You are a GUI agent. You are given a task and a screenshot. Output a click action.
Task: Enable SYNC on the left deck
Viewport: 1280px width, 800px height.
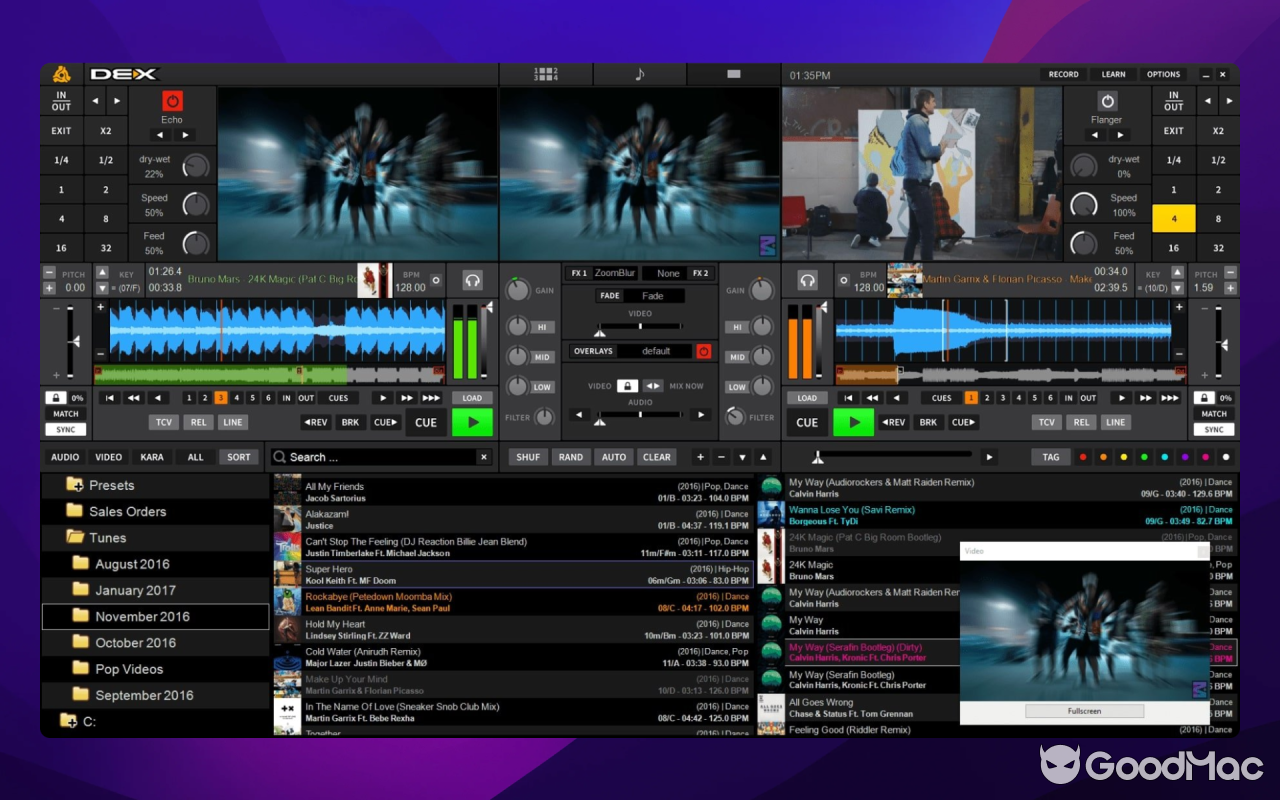pyautogui.click(x=65, y=430)
